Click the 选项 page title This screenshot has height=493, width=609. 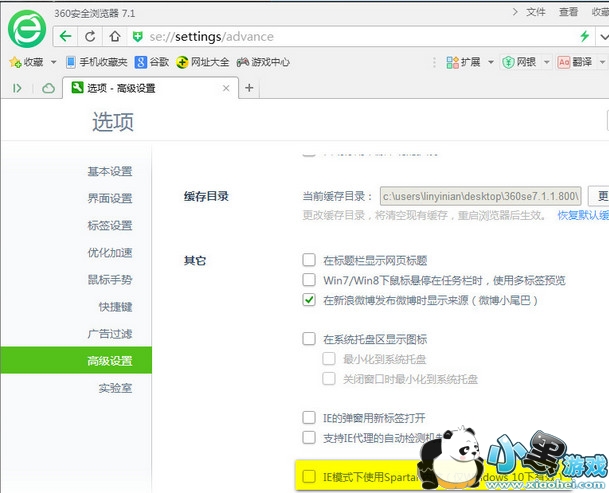pos(113,122)
